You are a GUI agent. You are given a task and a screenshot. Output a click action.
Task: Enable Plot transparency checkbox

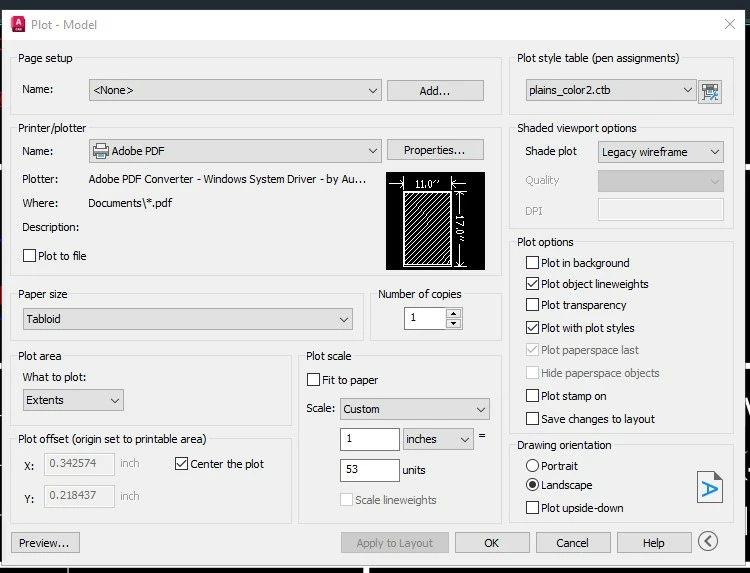(532, 305)
